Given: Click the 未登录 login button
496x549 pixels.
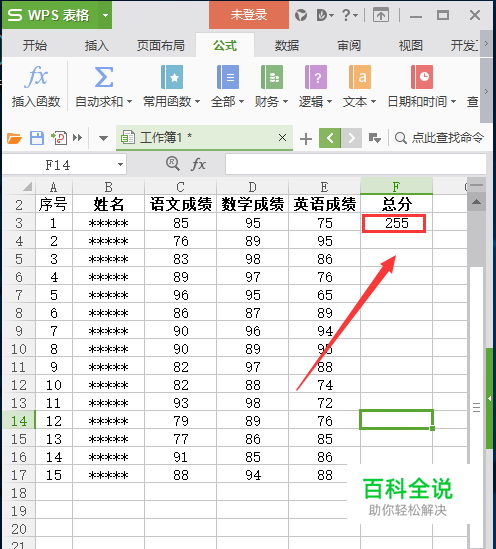Looking at the screenshot, I should [x=249, y=15].
